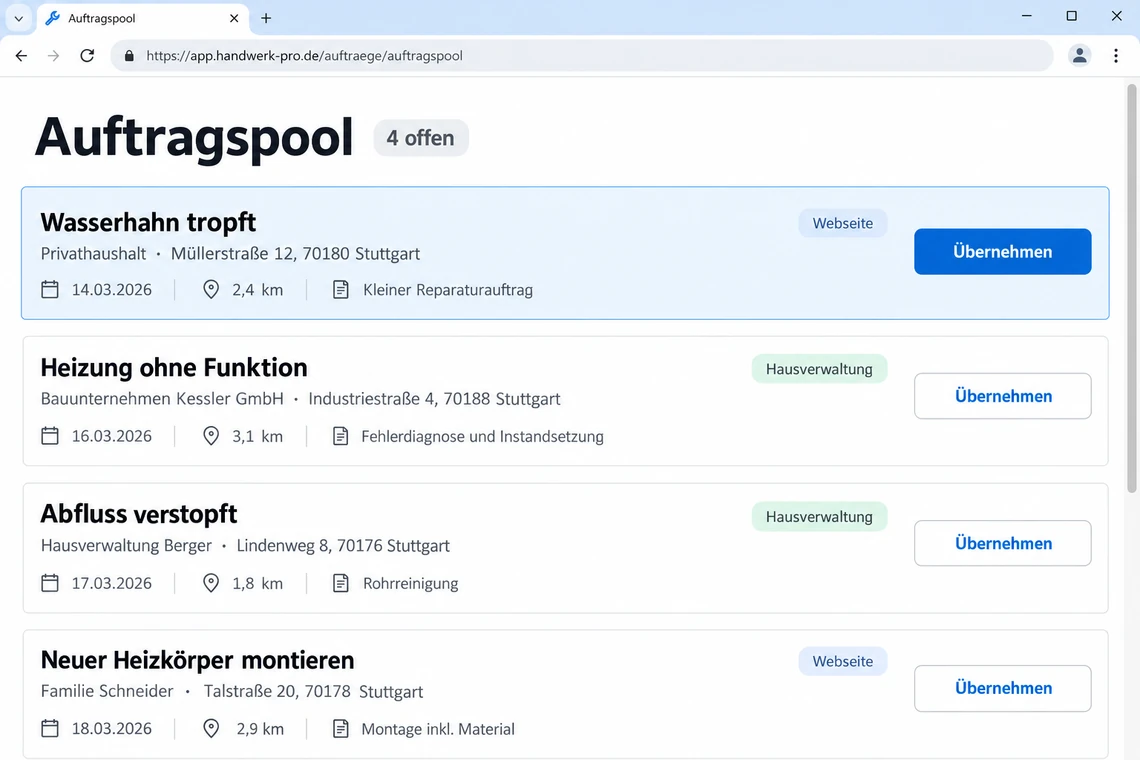
Task: Click the address "Lindenweg 8, 70176 Stuttgart"
Action: coord(343,545)
